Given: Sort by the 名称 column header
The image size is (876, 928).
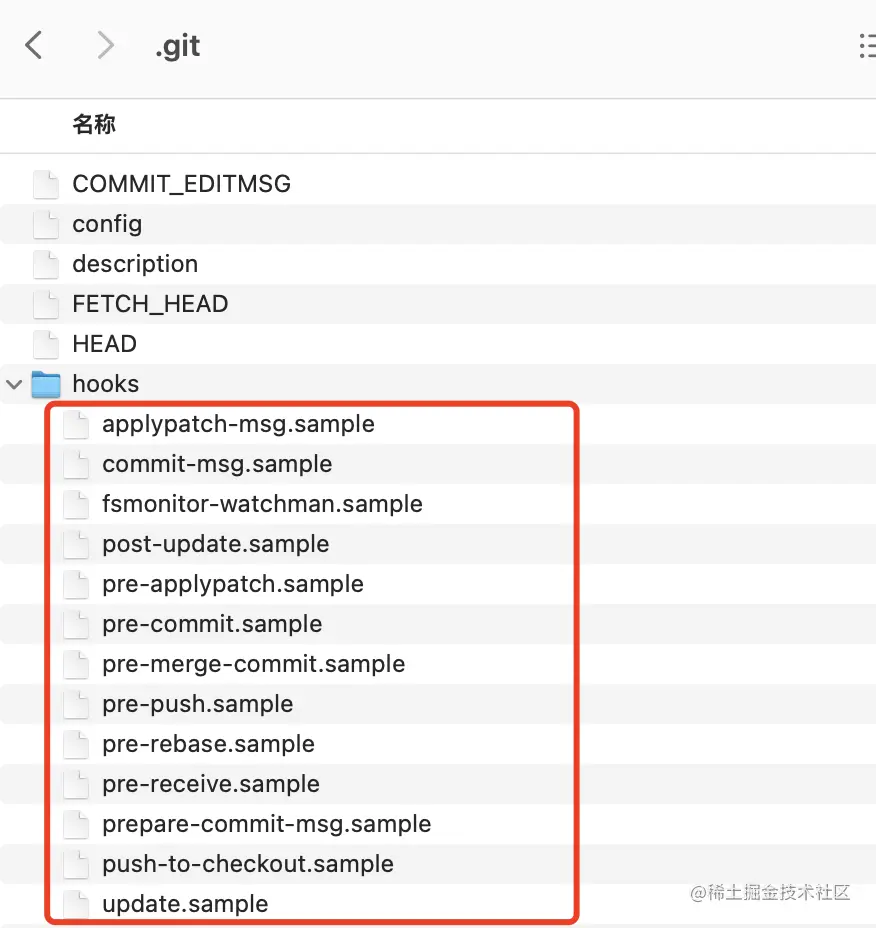Looking at the screenshot, I should [x=94, y=125].
